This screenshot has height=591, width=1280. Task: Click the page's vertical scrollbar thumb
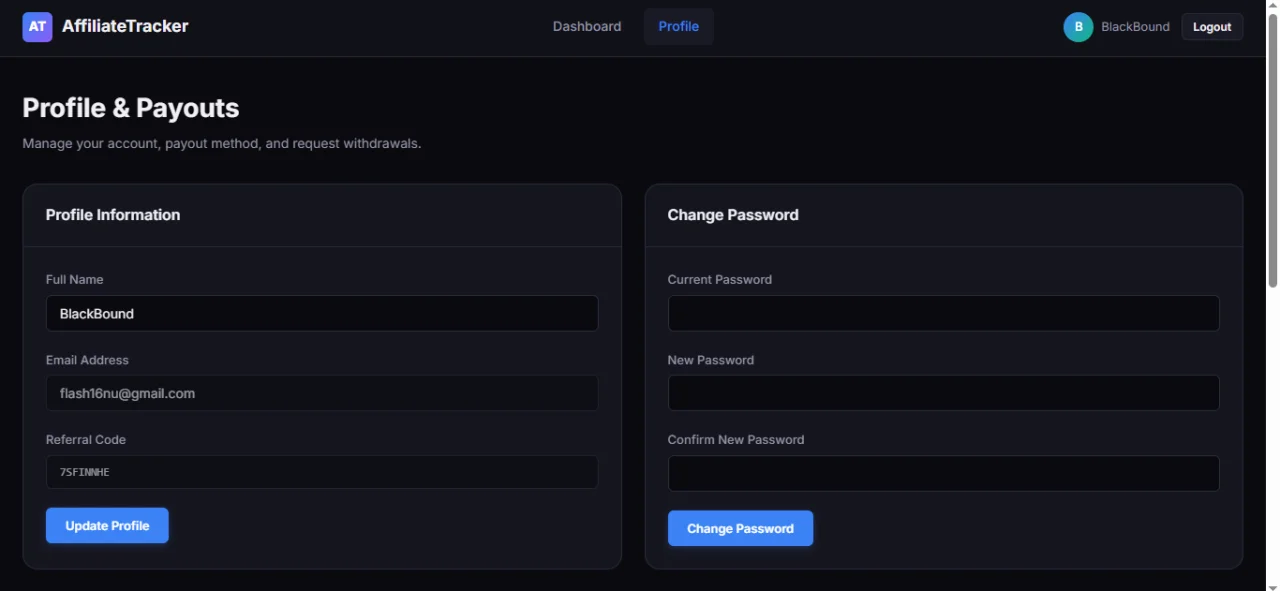click(x=1272, y=150)
